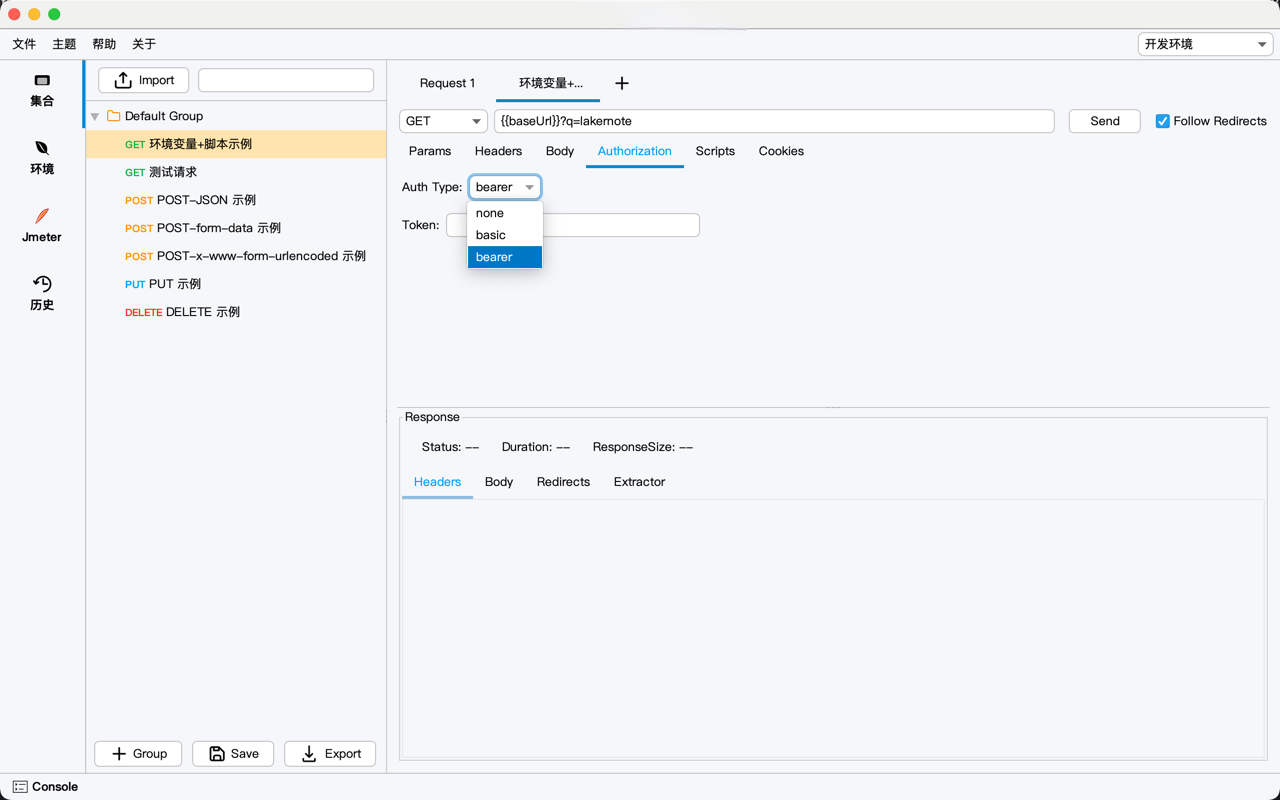Image resolution: width=1280 pixels, height=800 pixels.
Task: Add a new request tab
Action: [622, 83]
